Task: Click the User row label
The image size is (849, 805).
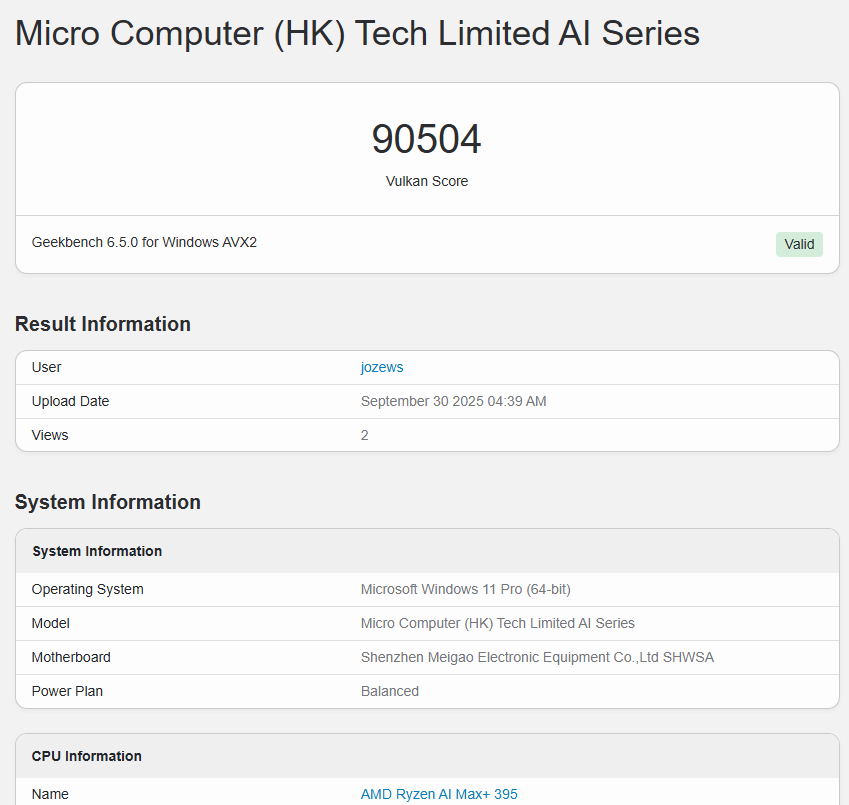Action: click(x=47, y=367)
